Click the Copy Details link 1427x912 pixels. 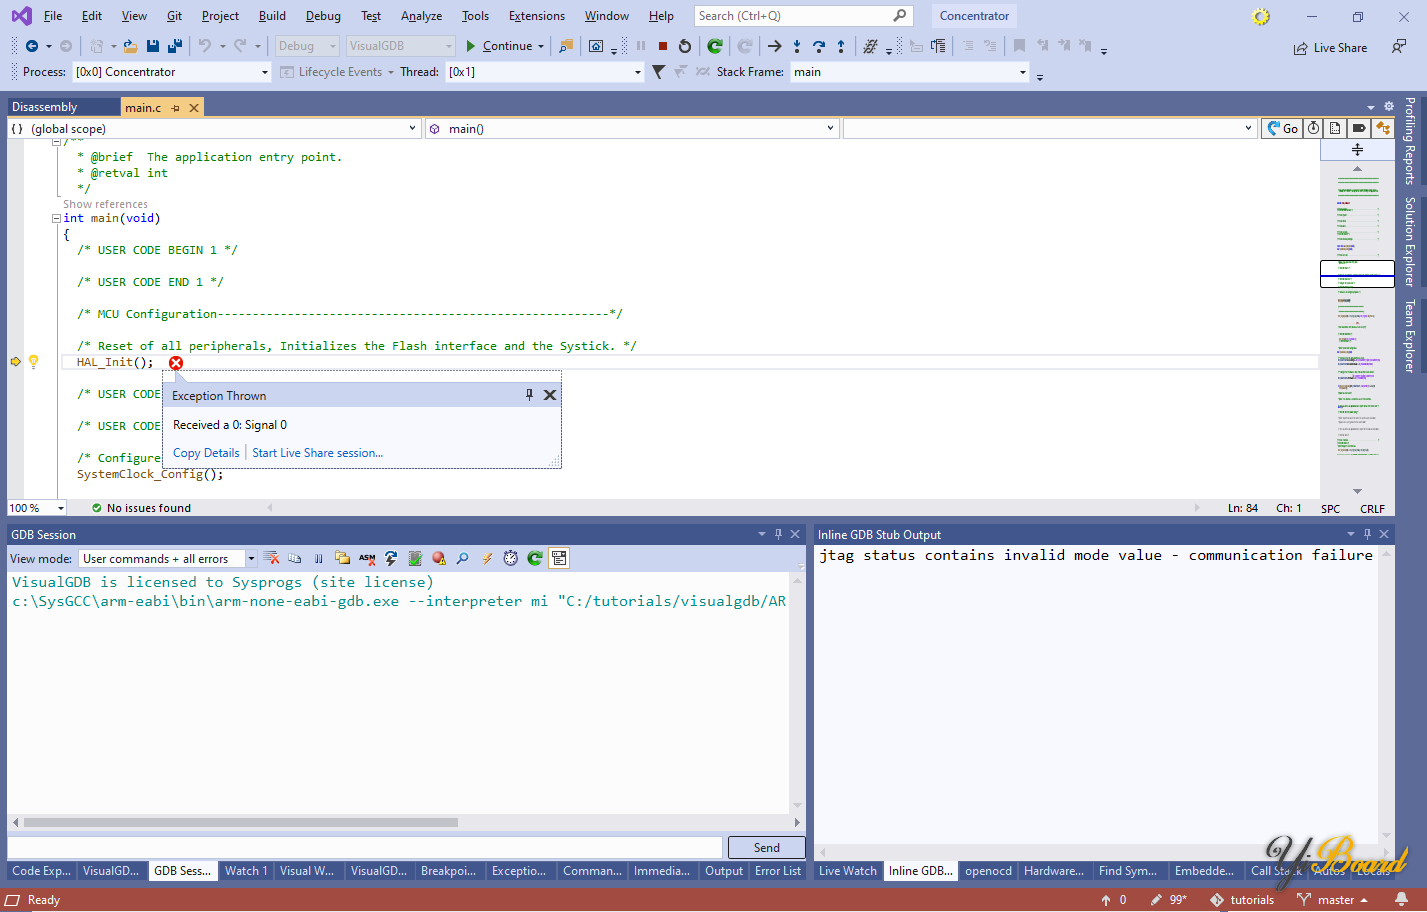coord(206,453)
